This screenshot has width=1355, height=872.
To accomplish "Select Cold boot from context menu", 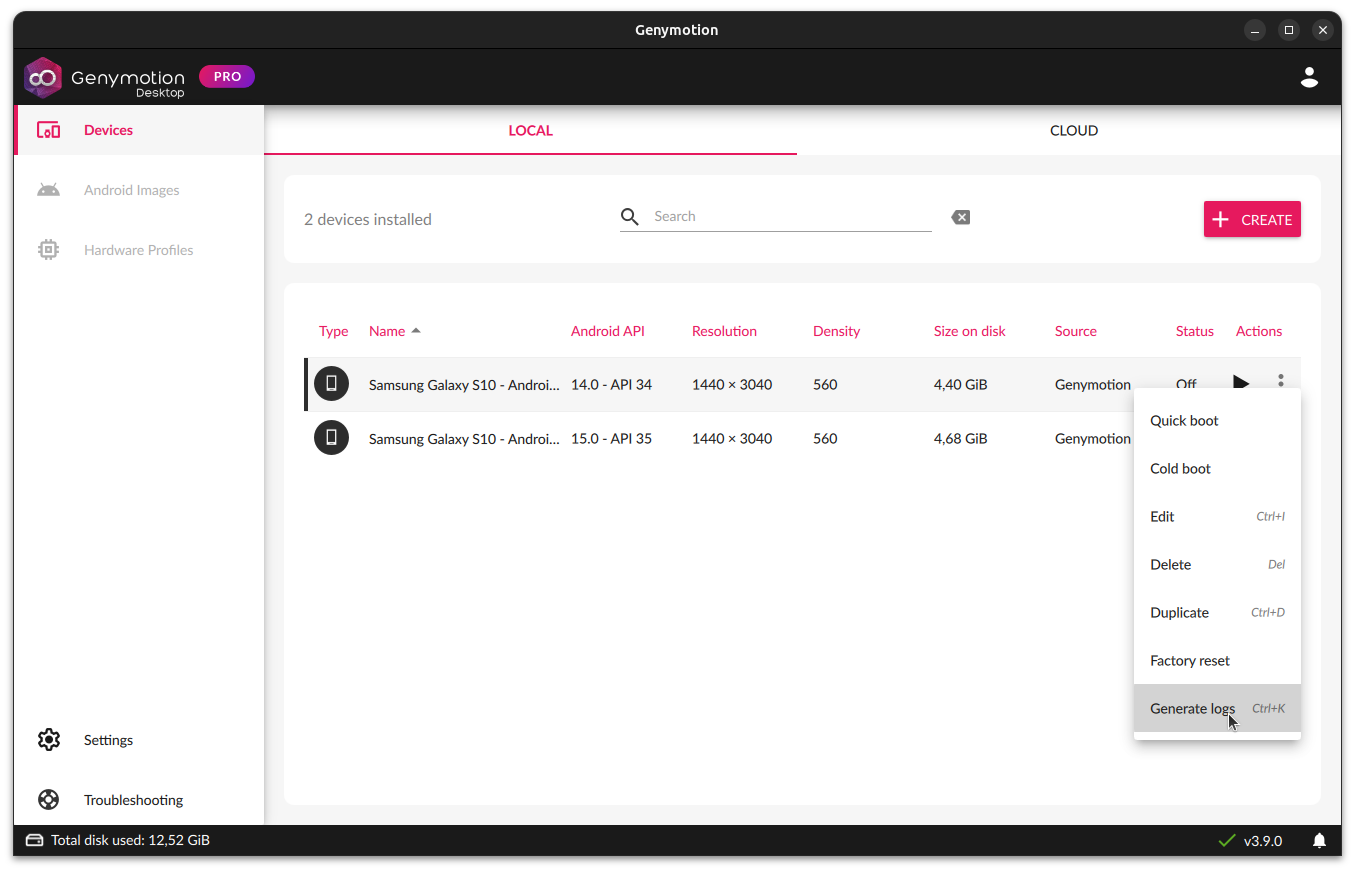I will pos(1217,469).
